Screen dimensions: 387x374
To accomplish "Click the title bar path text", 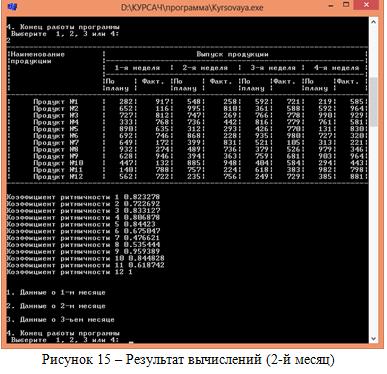I will 192,7.
